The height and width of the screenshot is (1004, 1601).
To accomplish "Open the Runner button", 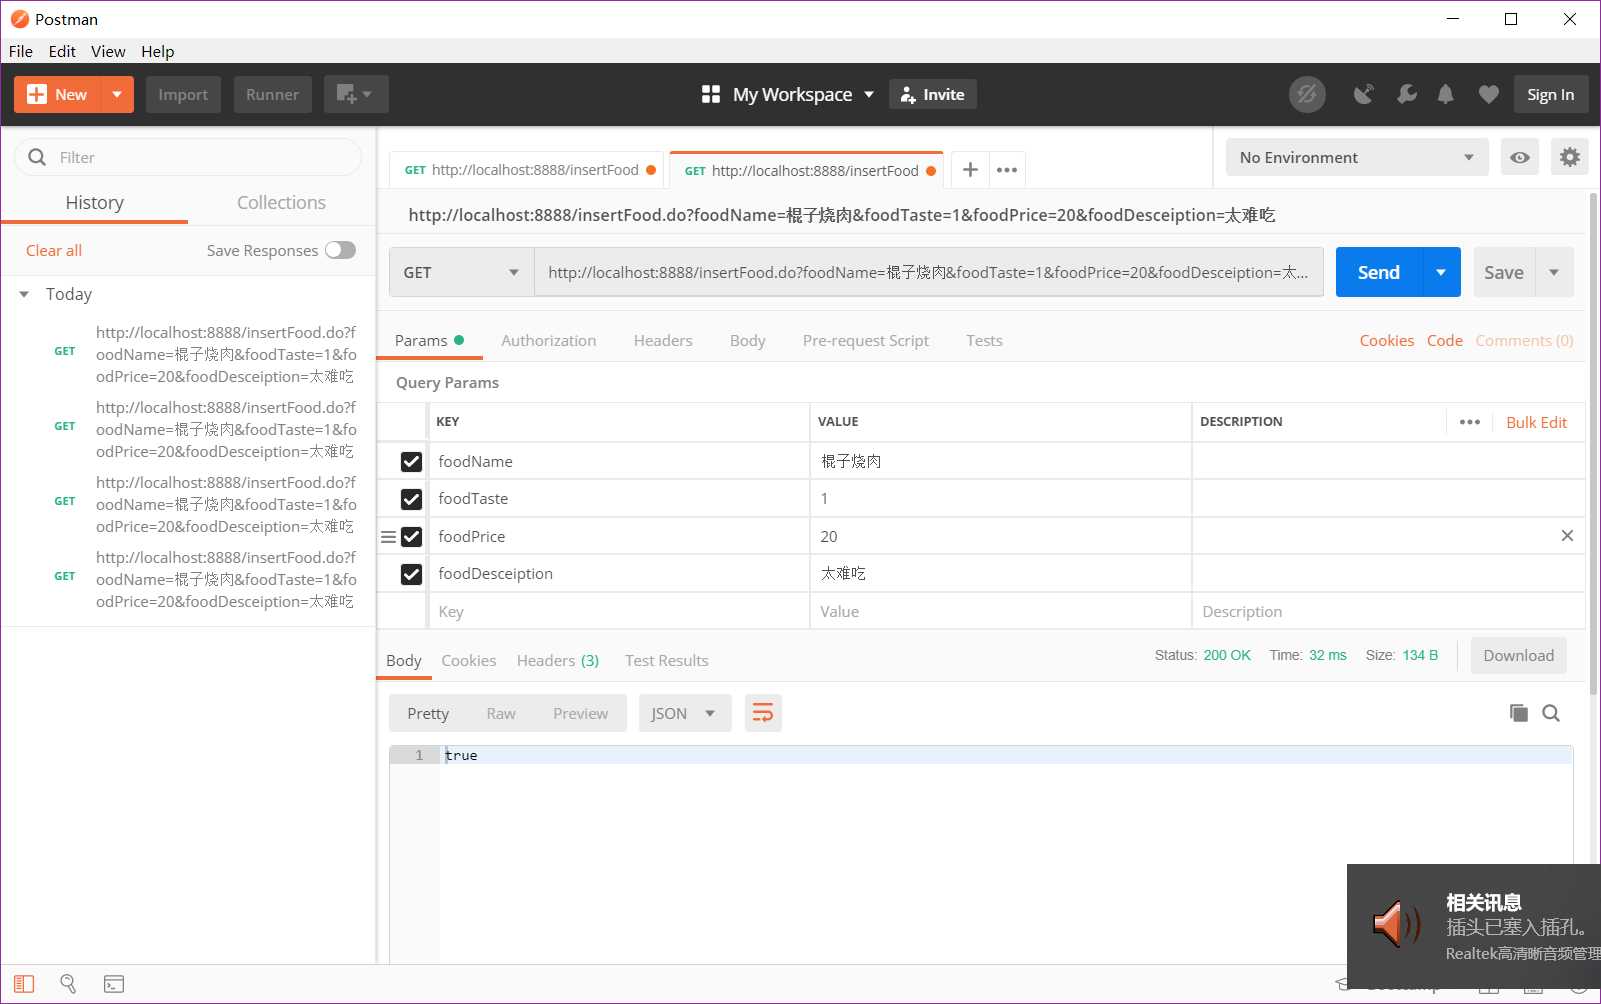I will 272,94.
